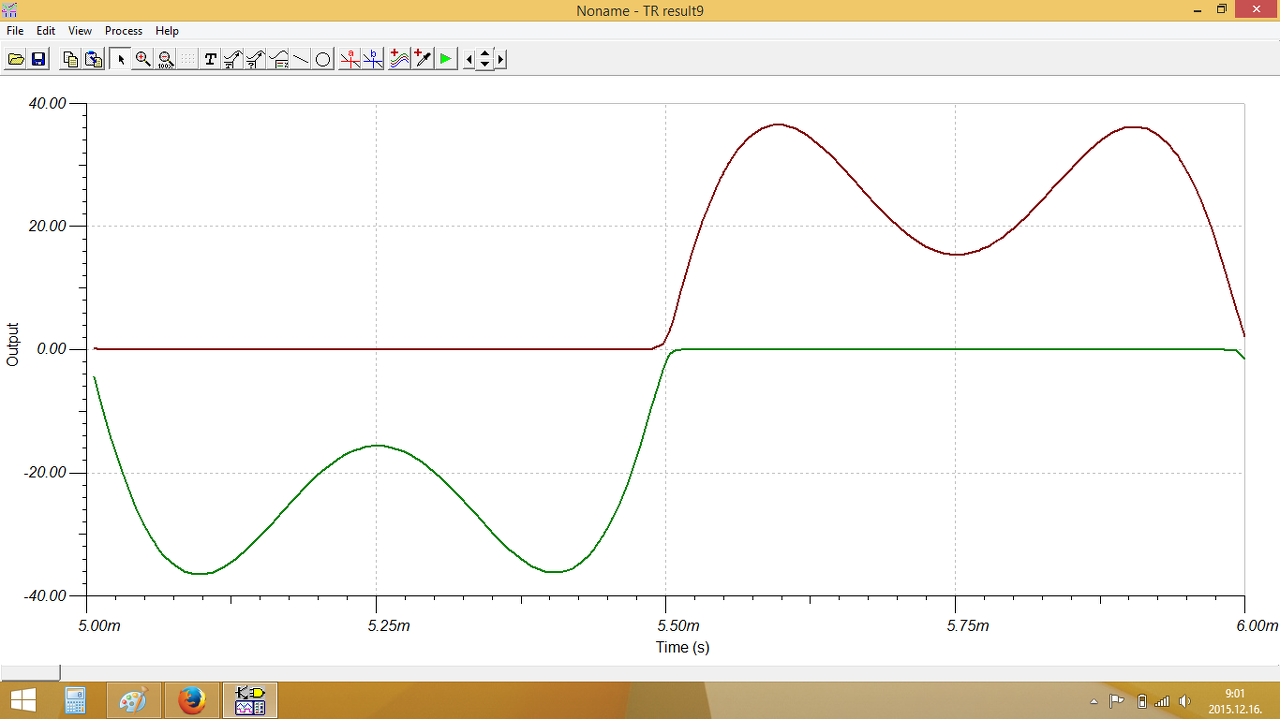1280x719 pixels.
Task: Activate cursor b on the curve
Action: pyautogui.click(x=373, y=59)
